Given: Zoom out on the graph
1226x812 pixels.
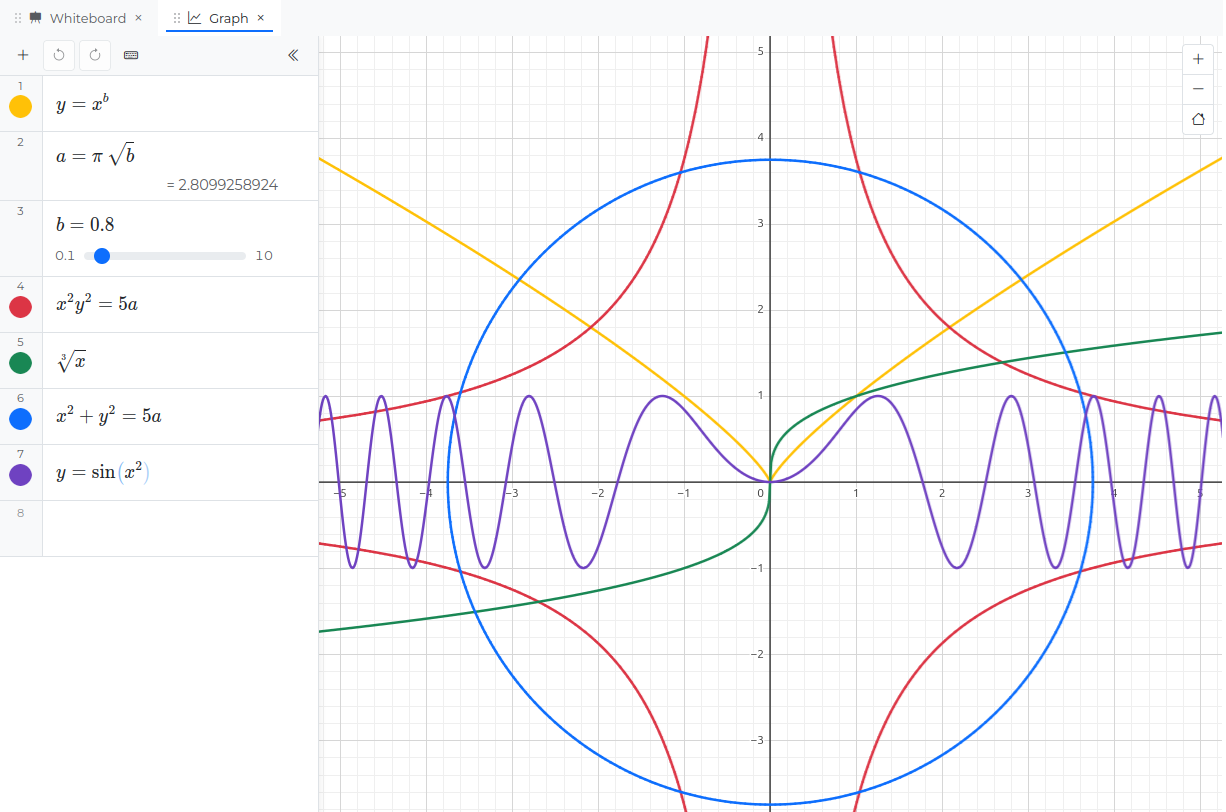Looking at the screenshot, I should [1198, 89].
